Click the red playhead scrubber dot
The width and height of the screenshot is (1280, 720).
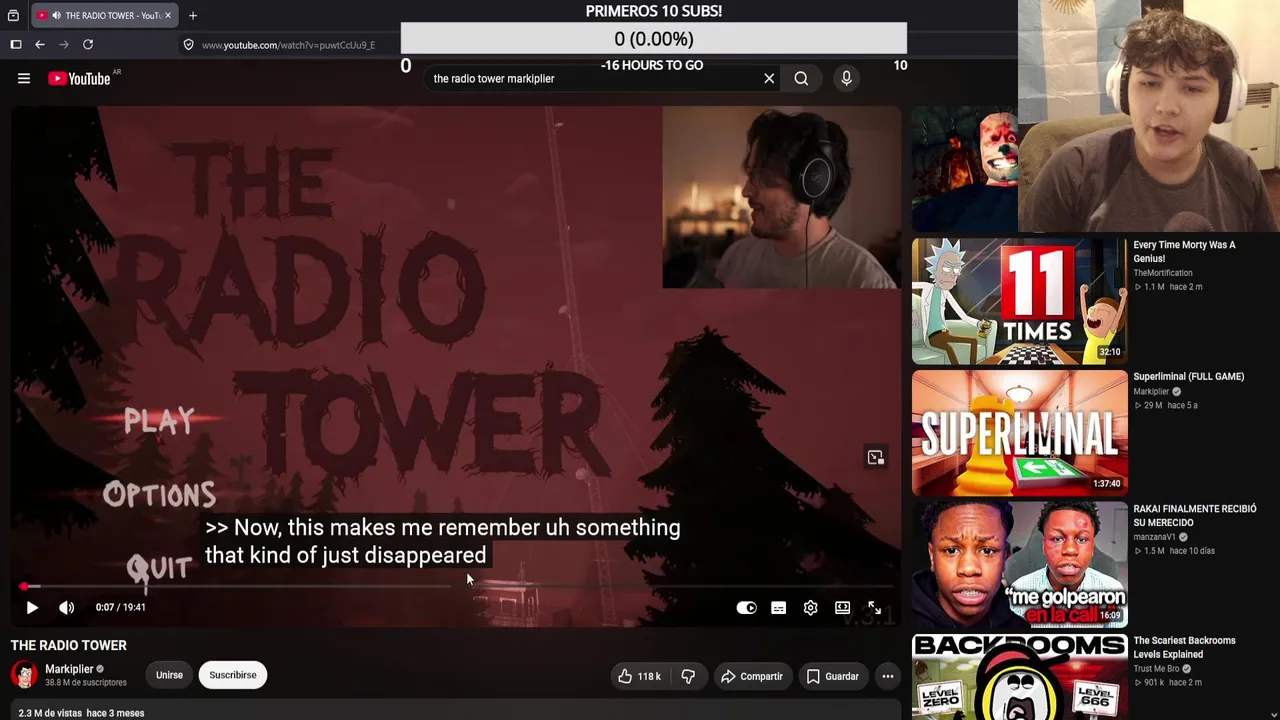click(23, 587)
